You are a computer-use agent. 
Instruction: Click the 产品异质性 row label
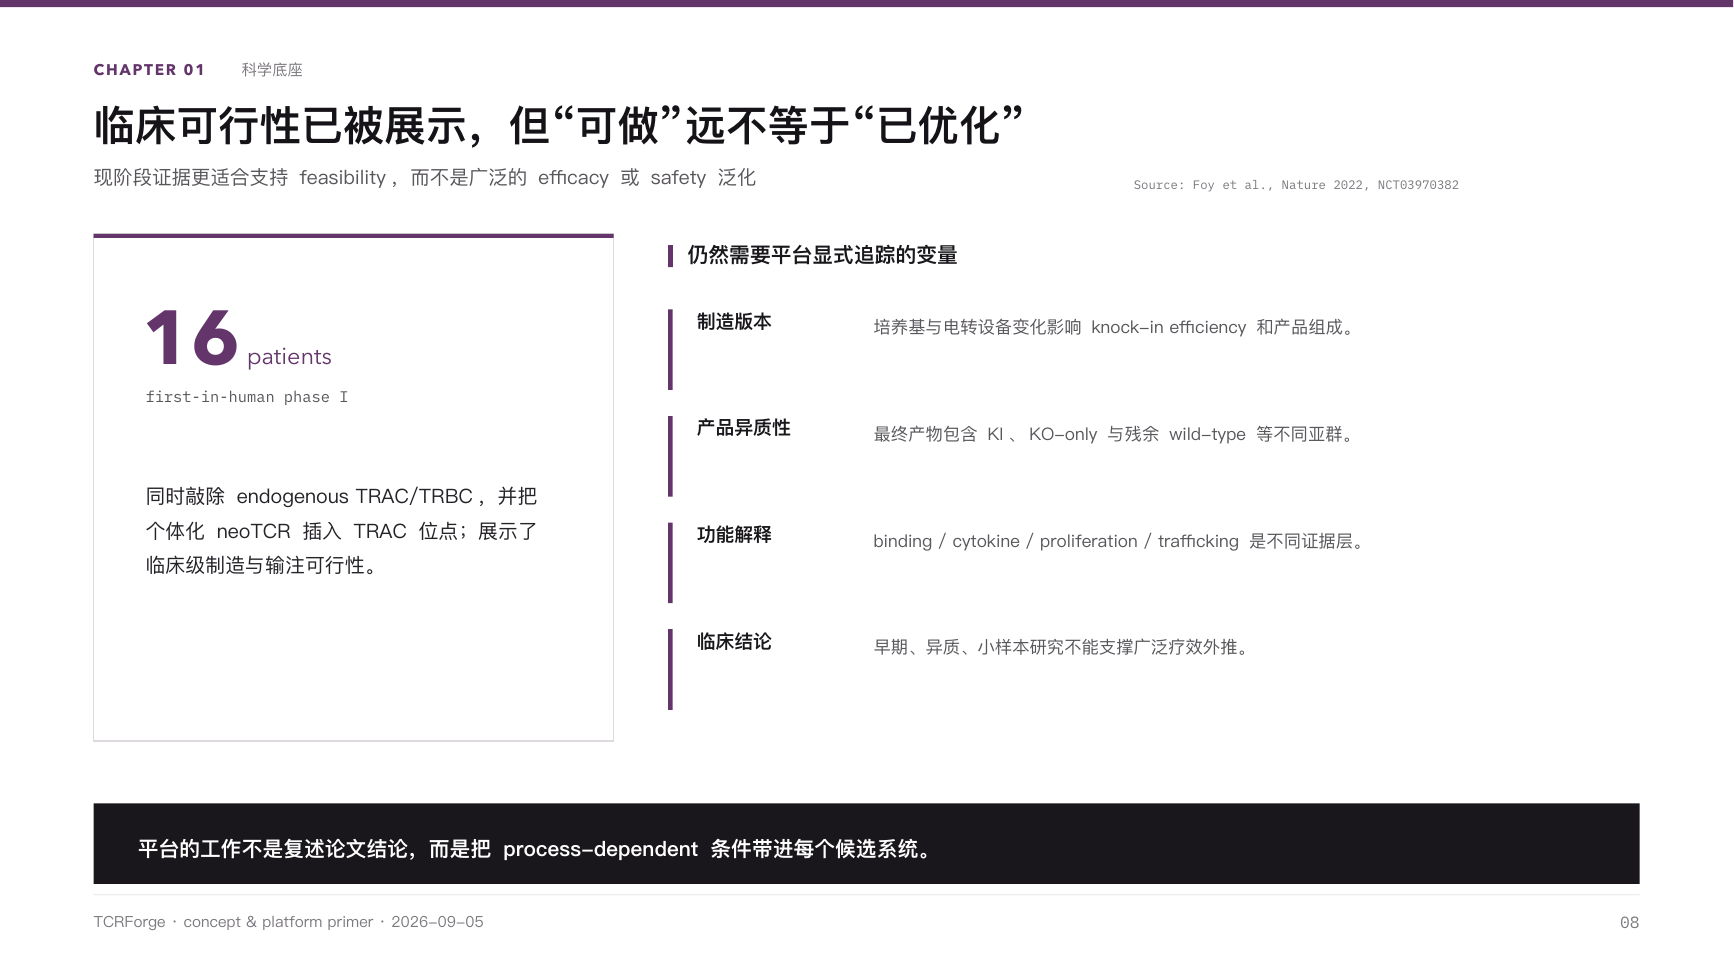[743, 428]
